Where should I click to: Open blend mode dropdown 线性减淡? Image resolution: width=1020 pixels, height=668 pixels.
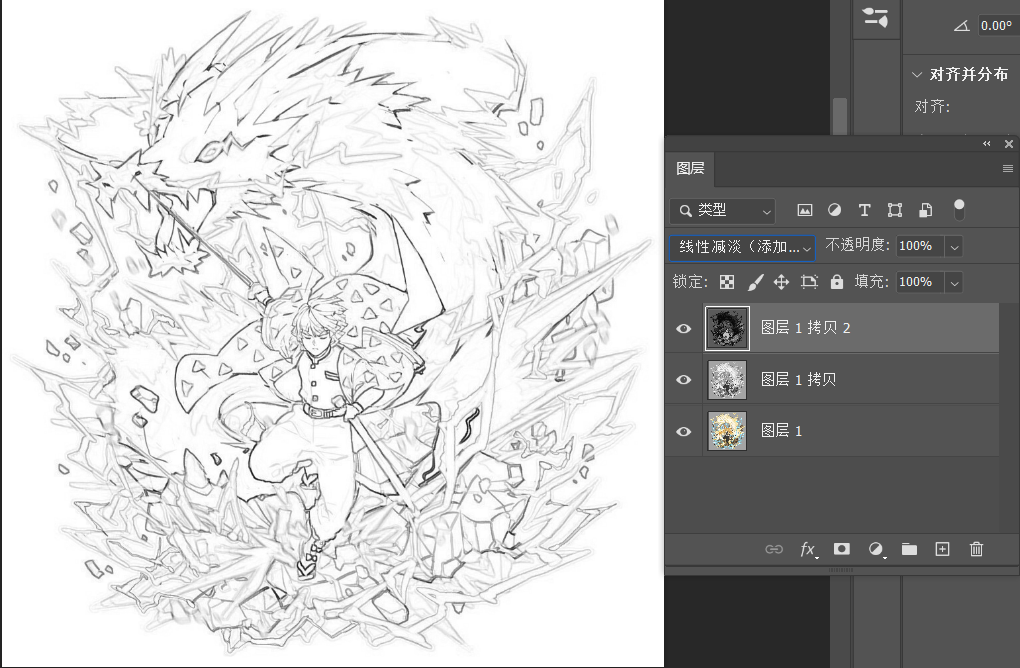click(742, 247)
